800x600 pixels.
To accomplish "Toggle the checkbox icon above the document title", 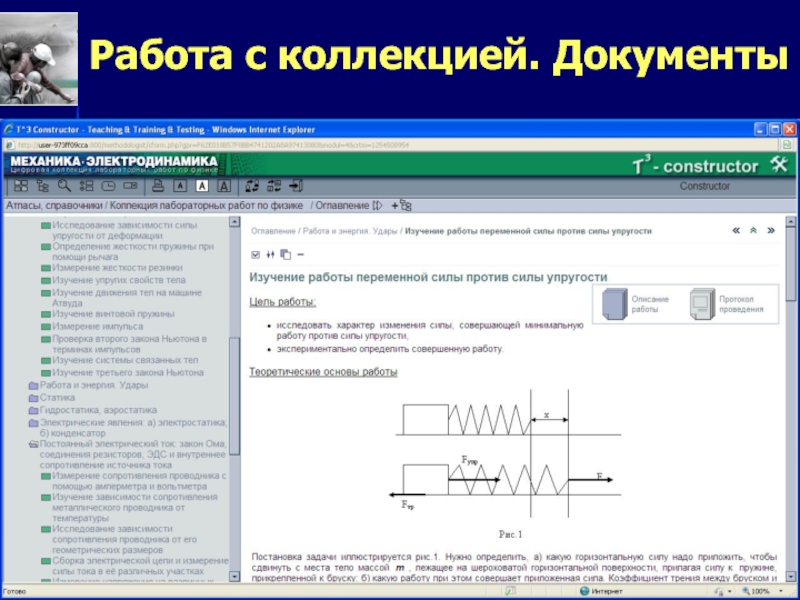I will [x=256, y=254].
